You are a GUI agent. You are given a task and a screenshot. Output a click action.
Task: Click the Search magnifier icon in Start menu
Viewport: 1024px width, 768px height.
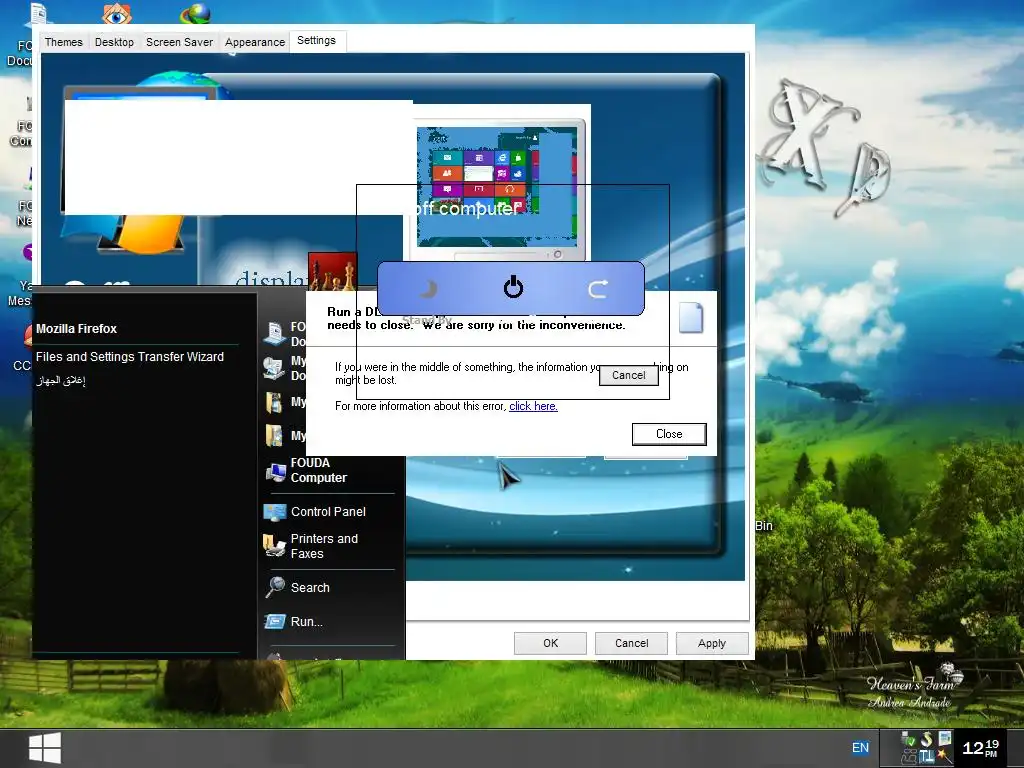[275, 587]
